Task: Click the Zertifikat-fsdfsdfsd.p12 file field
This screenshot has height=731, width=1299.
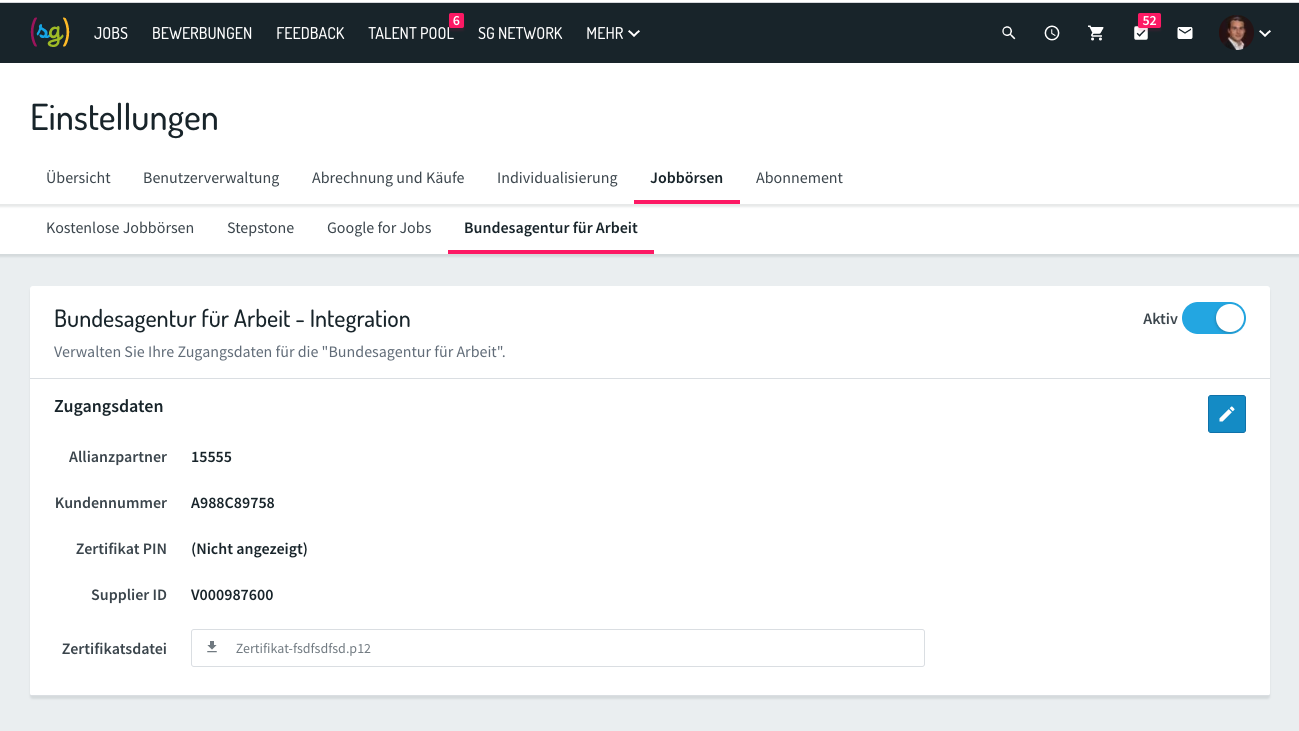Action: (x=558, y=648)
